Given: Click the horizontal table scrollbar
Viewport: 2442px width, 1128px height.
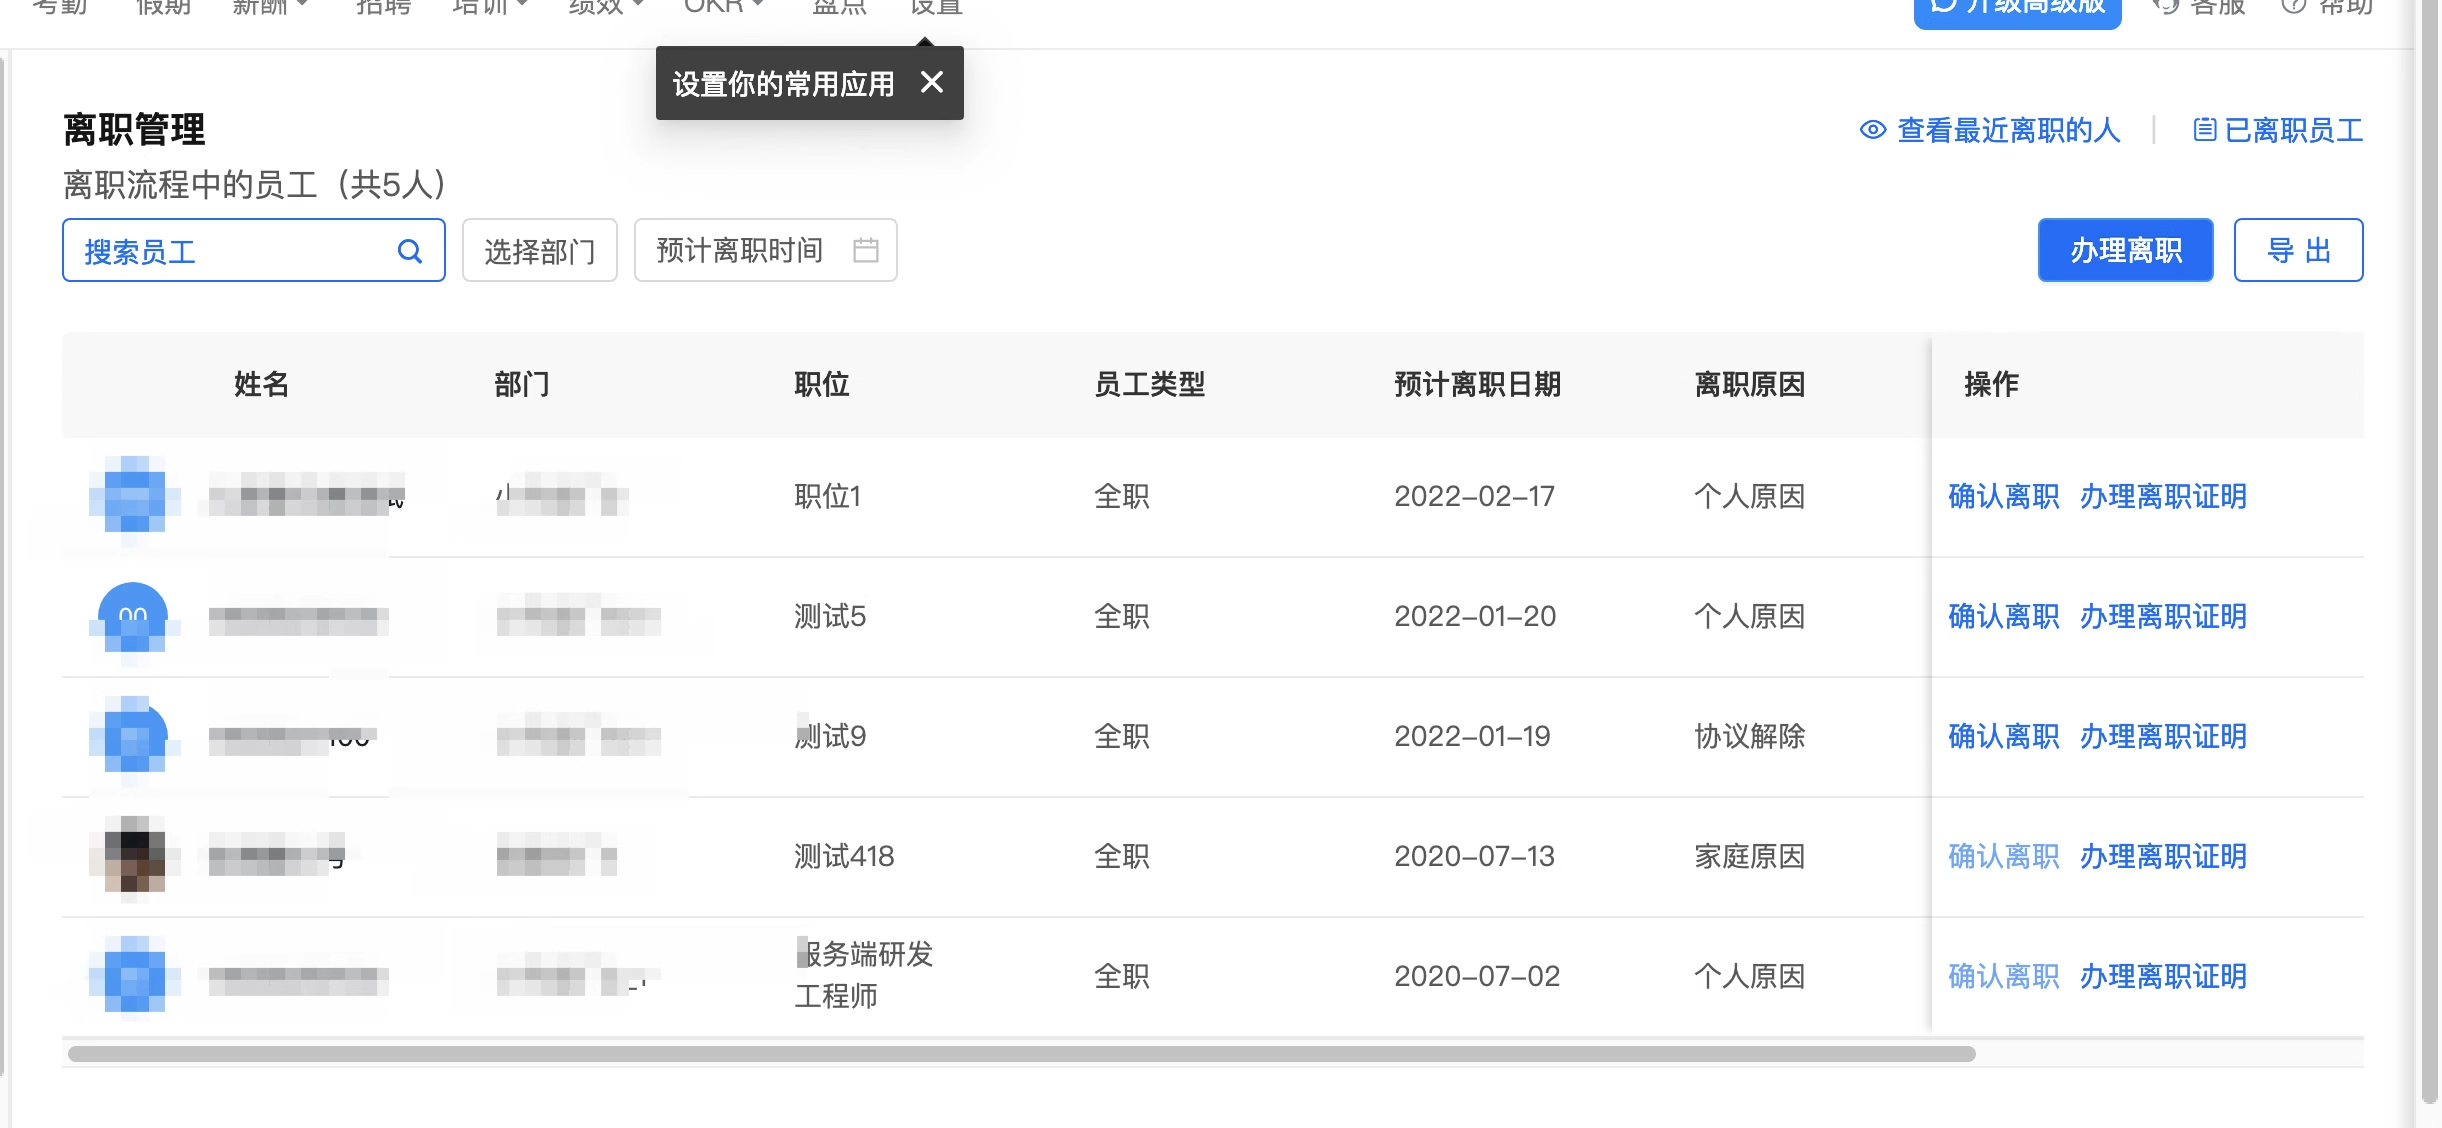Looking at the screenshot, I should tap(1020, 1054).
